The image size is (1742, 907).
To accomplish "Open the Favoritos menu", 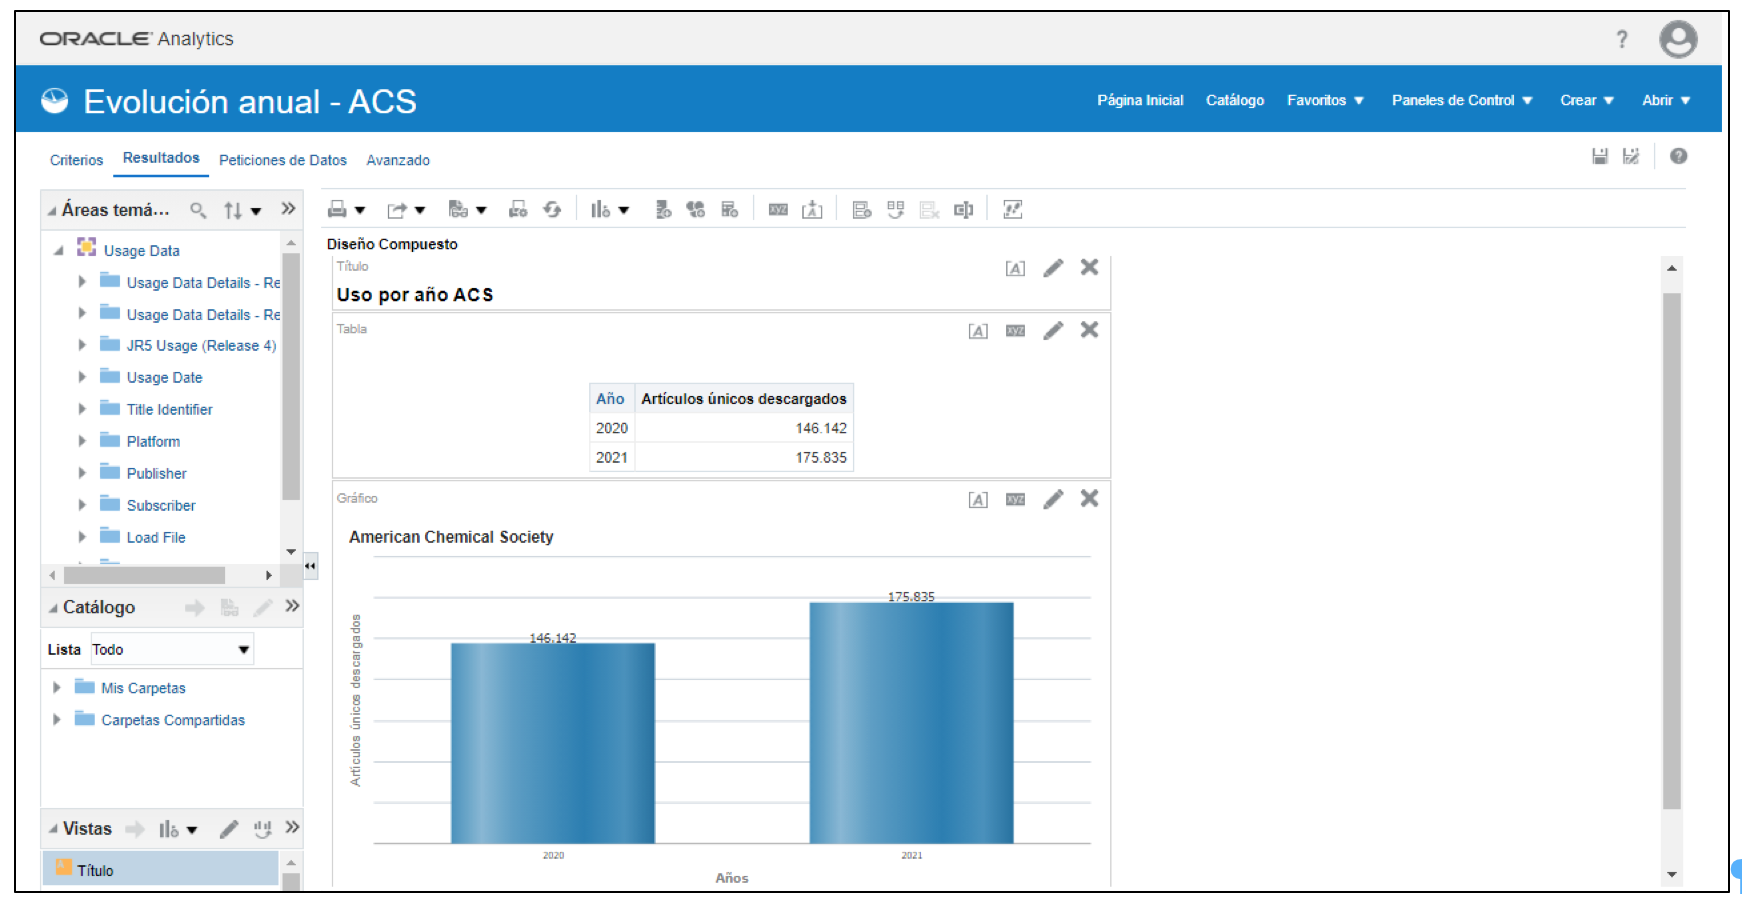I will click(x=1324, y=100).
